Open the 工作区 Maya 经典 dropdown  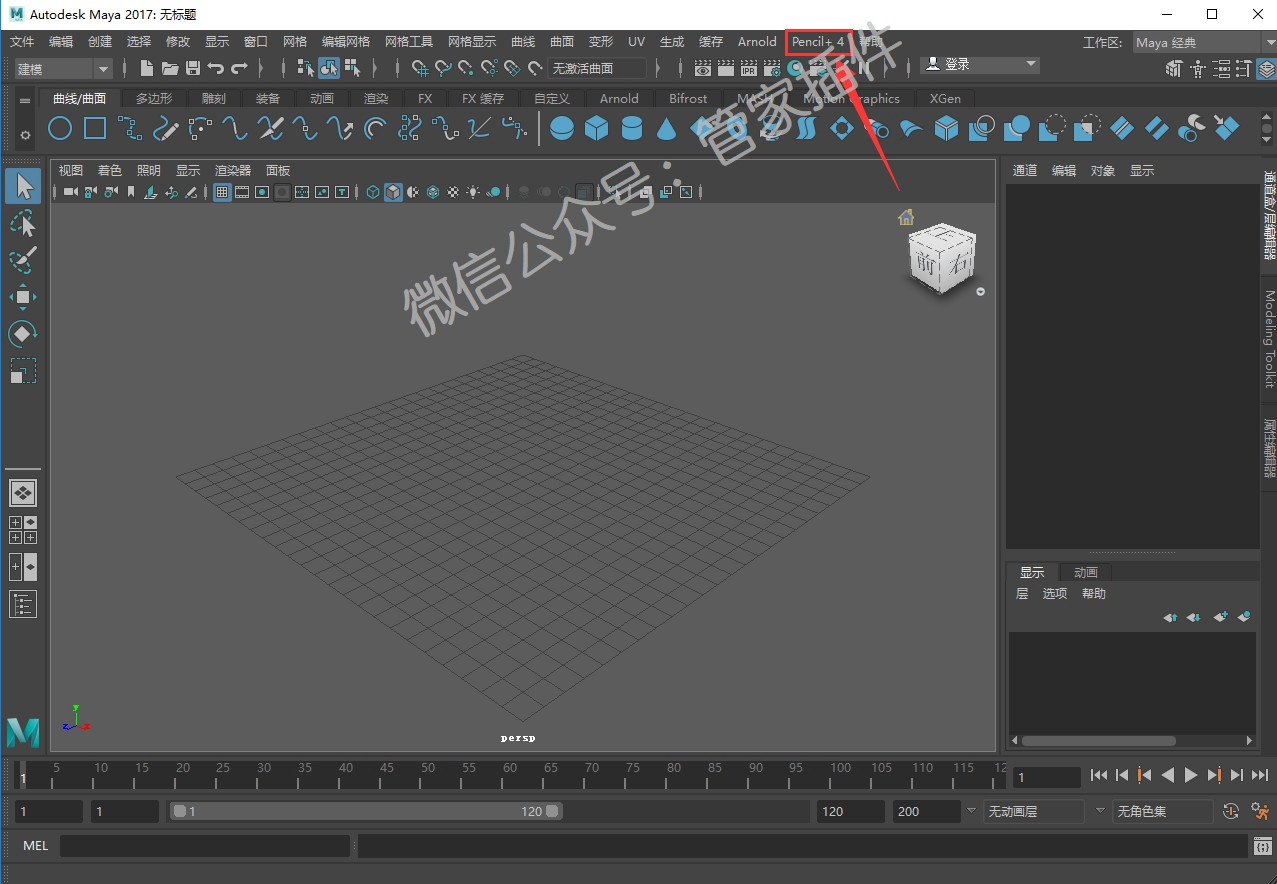[x=1204, y=43]
